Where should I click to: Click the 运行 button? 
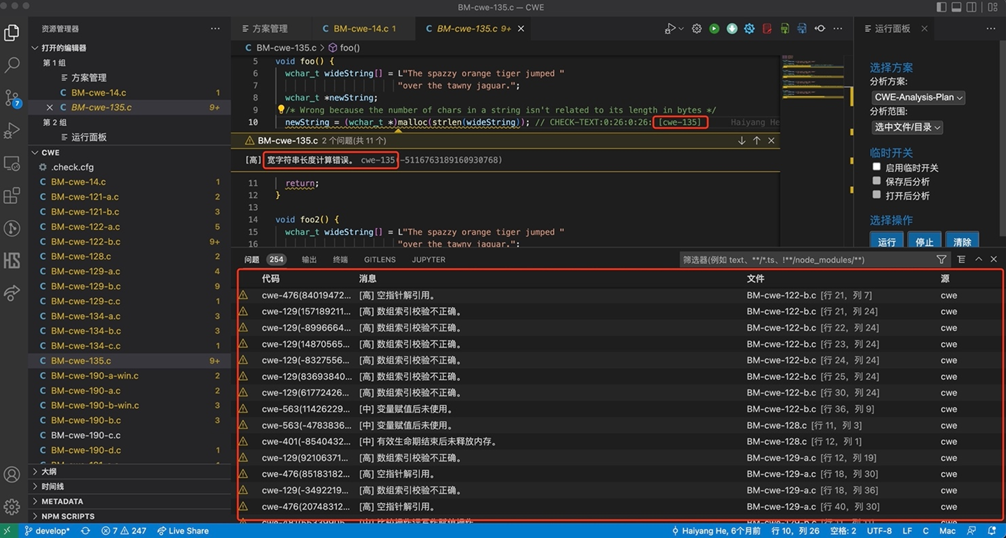point(887,240)
